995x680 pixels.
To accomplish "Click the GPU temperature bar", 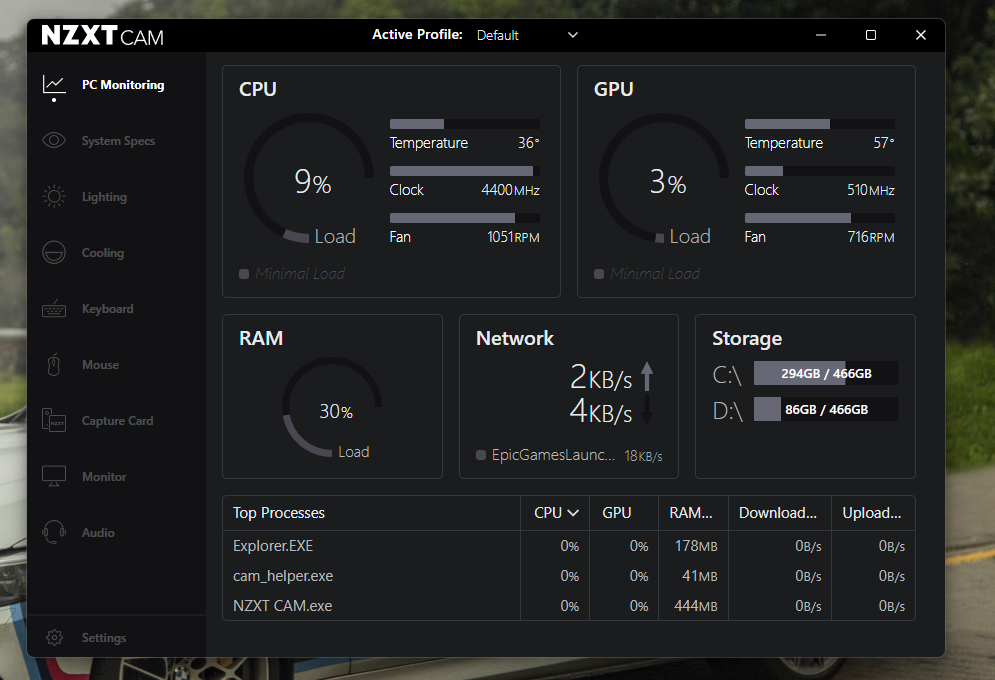I will coord(820,124).
